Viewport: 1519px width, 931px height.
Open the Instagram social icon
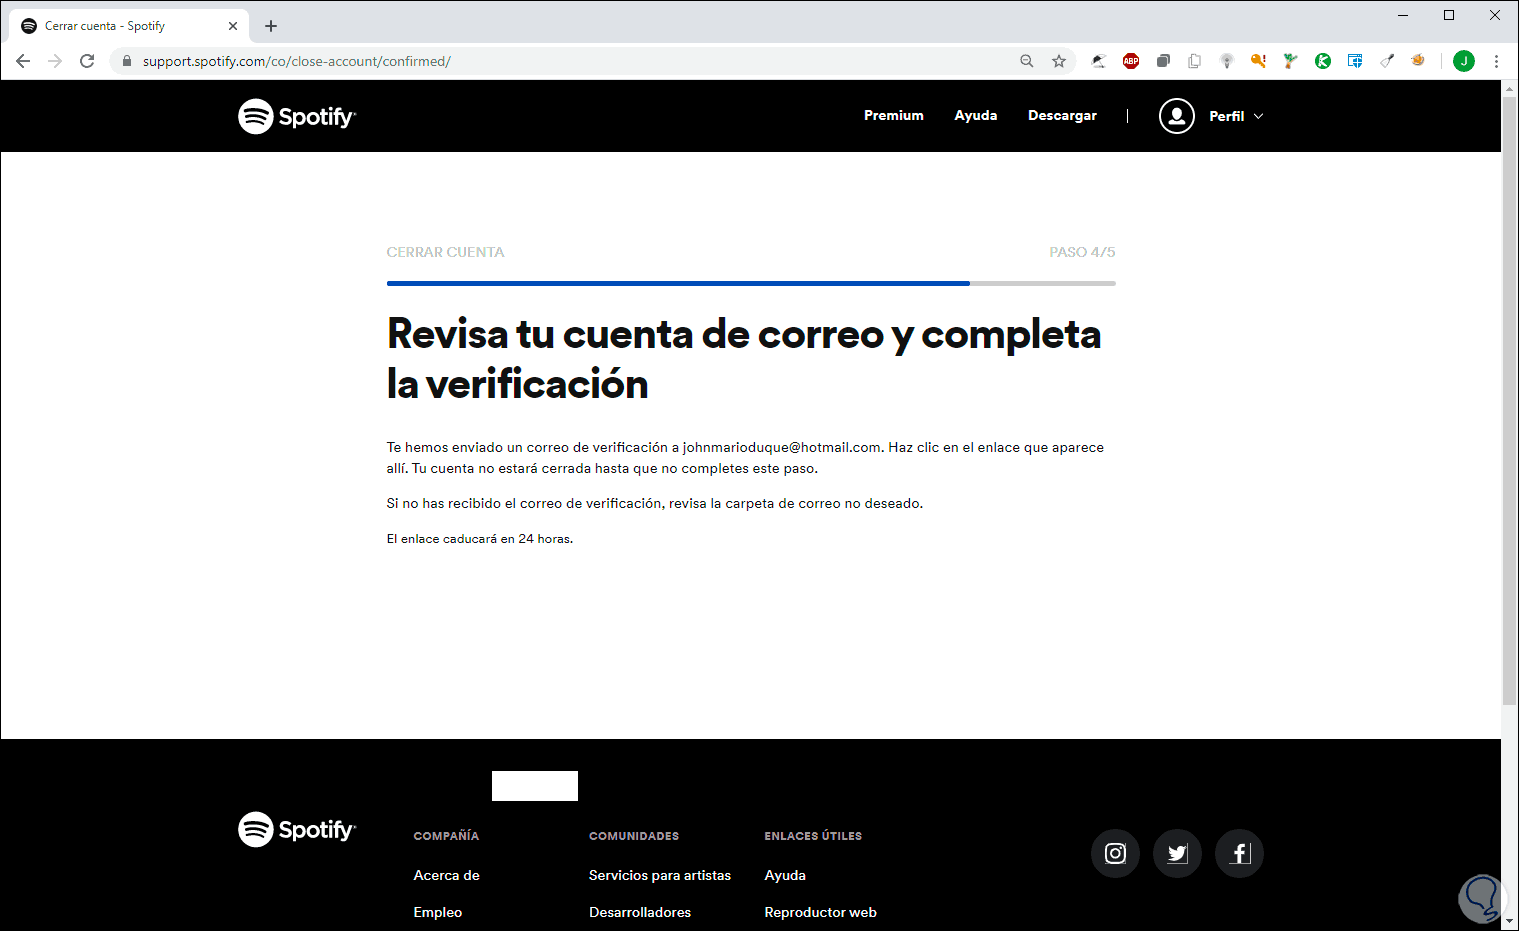click(x=1115, y=853)
